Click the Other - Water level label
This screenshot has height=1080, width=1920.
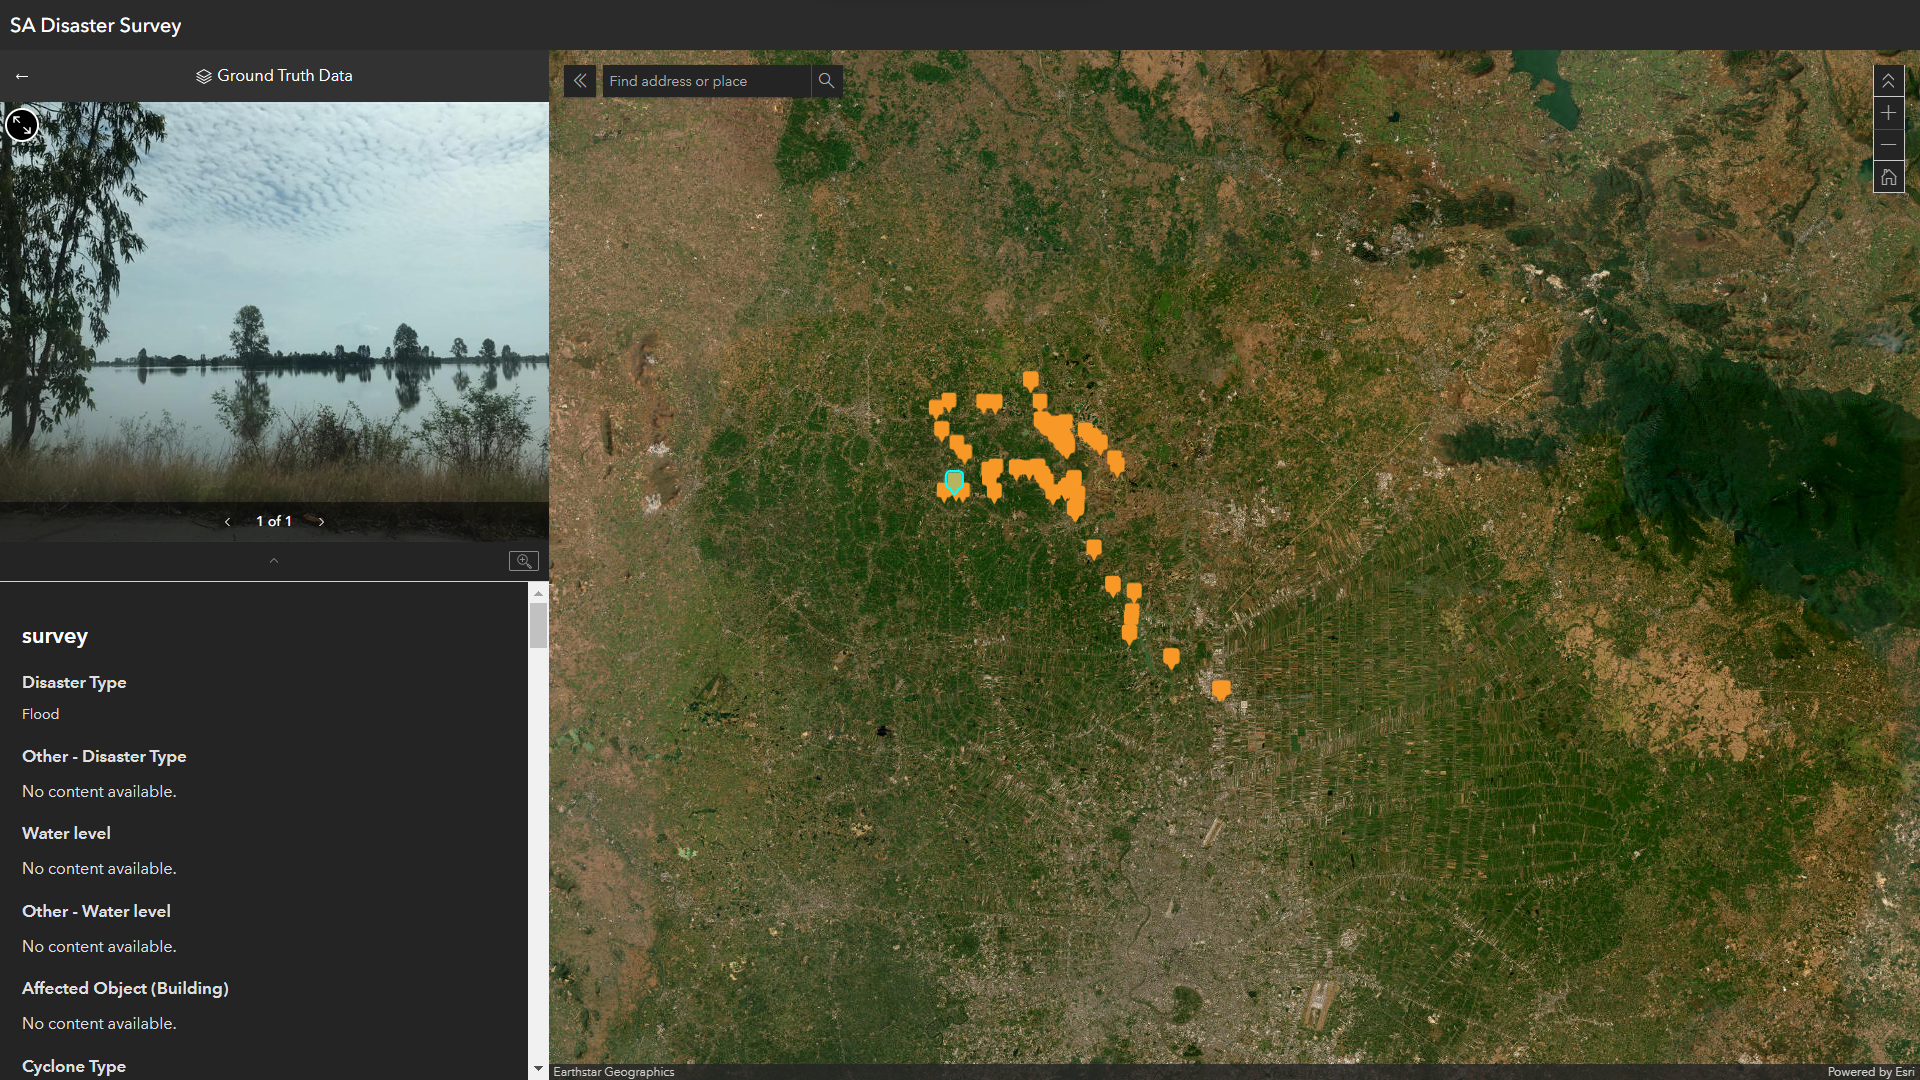(96, 911)
